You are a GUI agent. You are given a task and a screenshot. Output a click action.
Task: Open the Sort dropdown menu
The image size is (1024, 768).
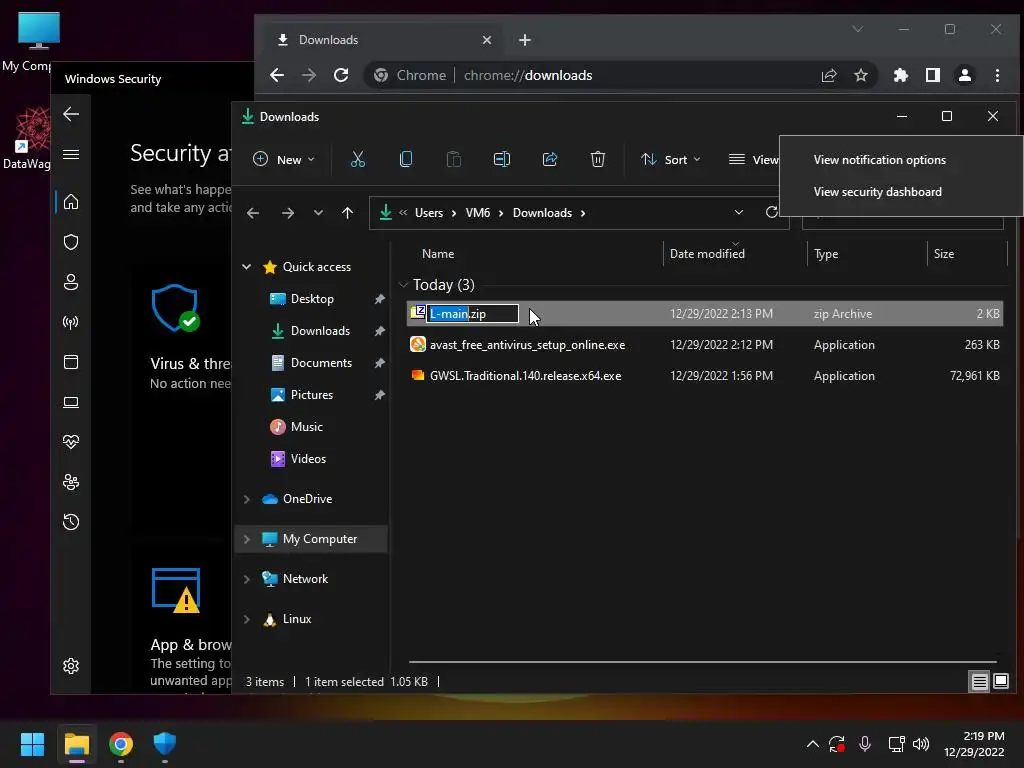coord(670,159)
